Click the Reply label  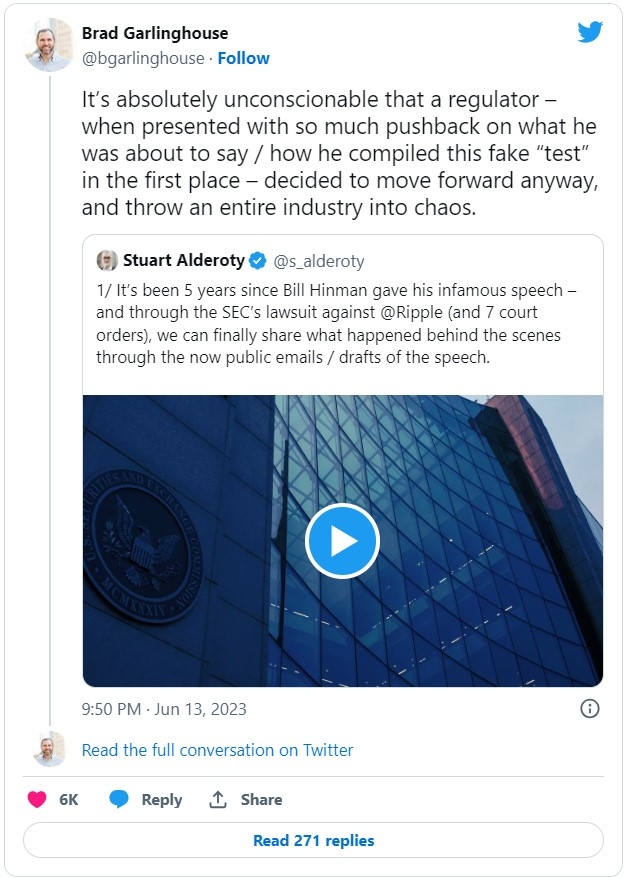pos(162,800)
